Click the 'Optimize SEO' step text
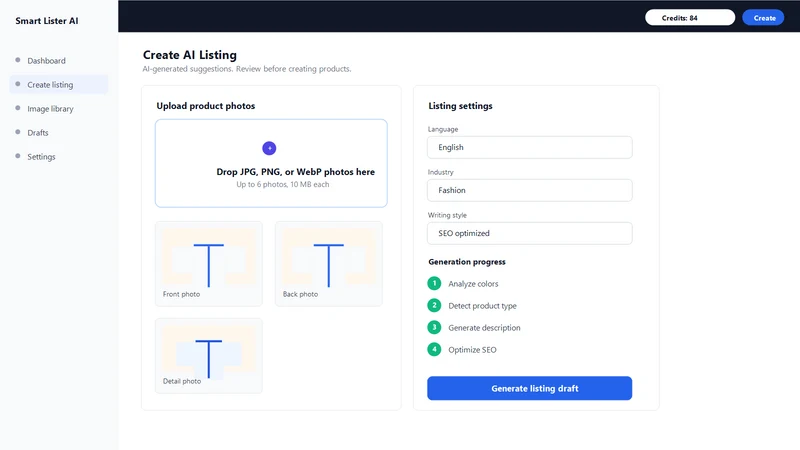The width and height of the screenshot is (800, 450). coord(472,349)
